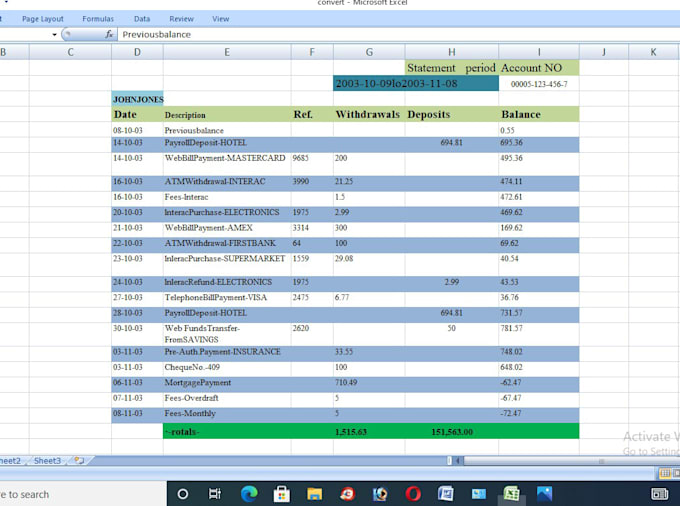This screenshot has width=680, height=506.
Task: Click the formula bar containing Previousbalance
Action: [x=398, y=34]
